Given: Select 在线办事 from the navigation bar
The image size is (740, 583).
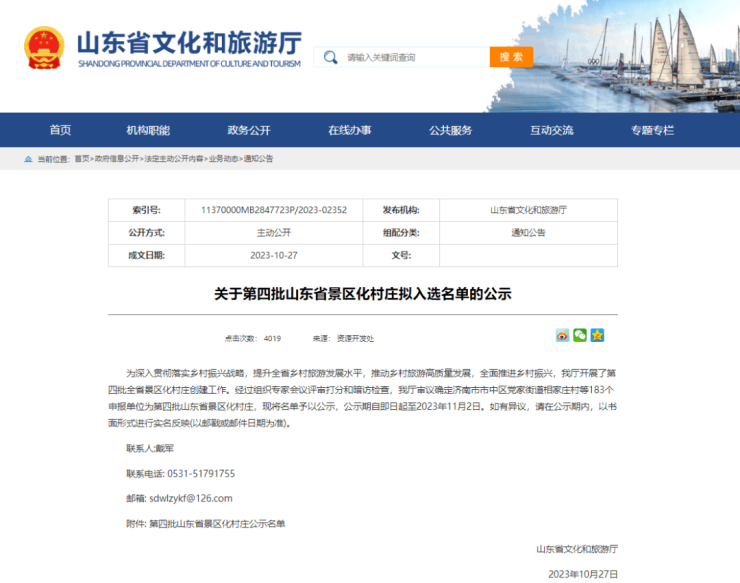Looking at the screenshot, I should point(349,130).
